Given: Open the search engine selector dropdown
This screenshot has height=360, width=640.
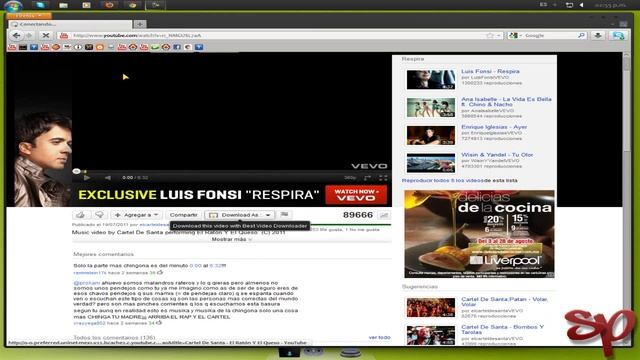Looking at the screenshot, I should [x=516, y=36].
